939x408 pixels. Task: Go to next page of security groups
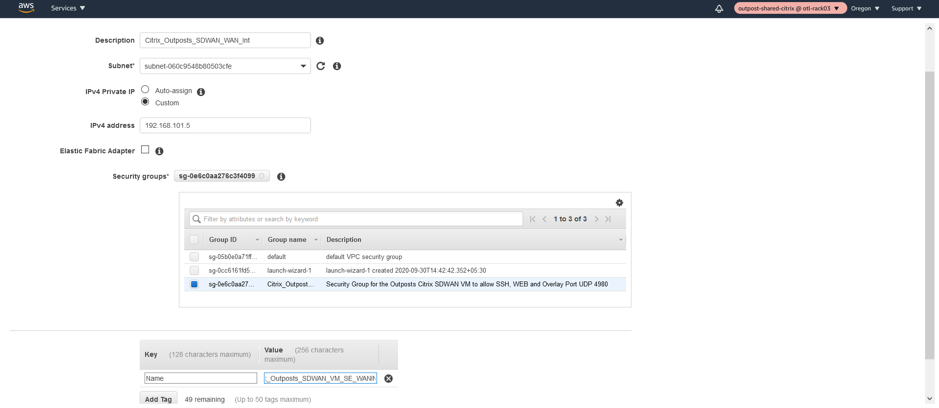(596, 219)
